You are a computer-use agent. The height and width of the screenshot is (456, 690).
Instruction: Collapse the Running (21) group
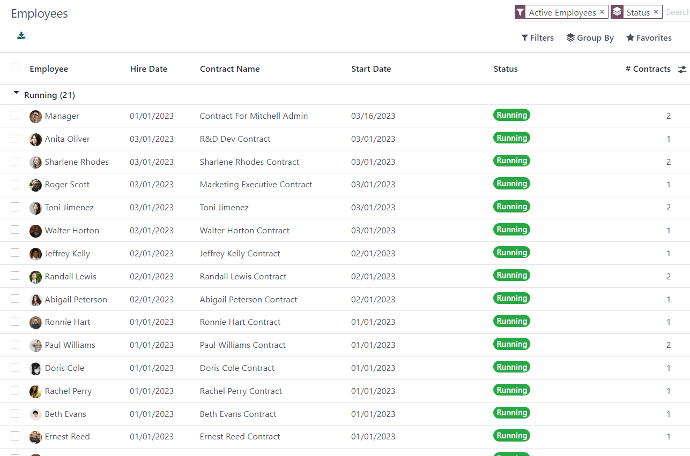tap(16, 95)
